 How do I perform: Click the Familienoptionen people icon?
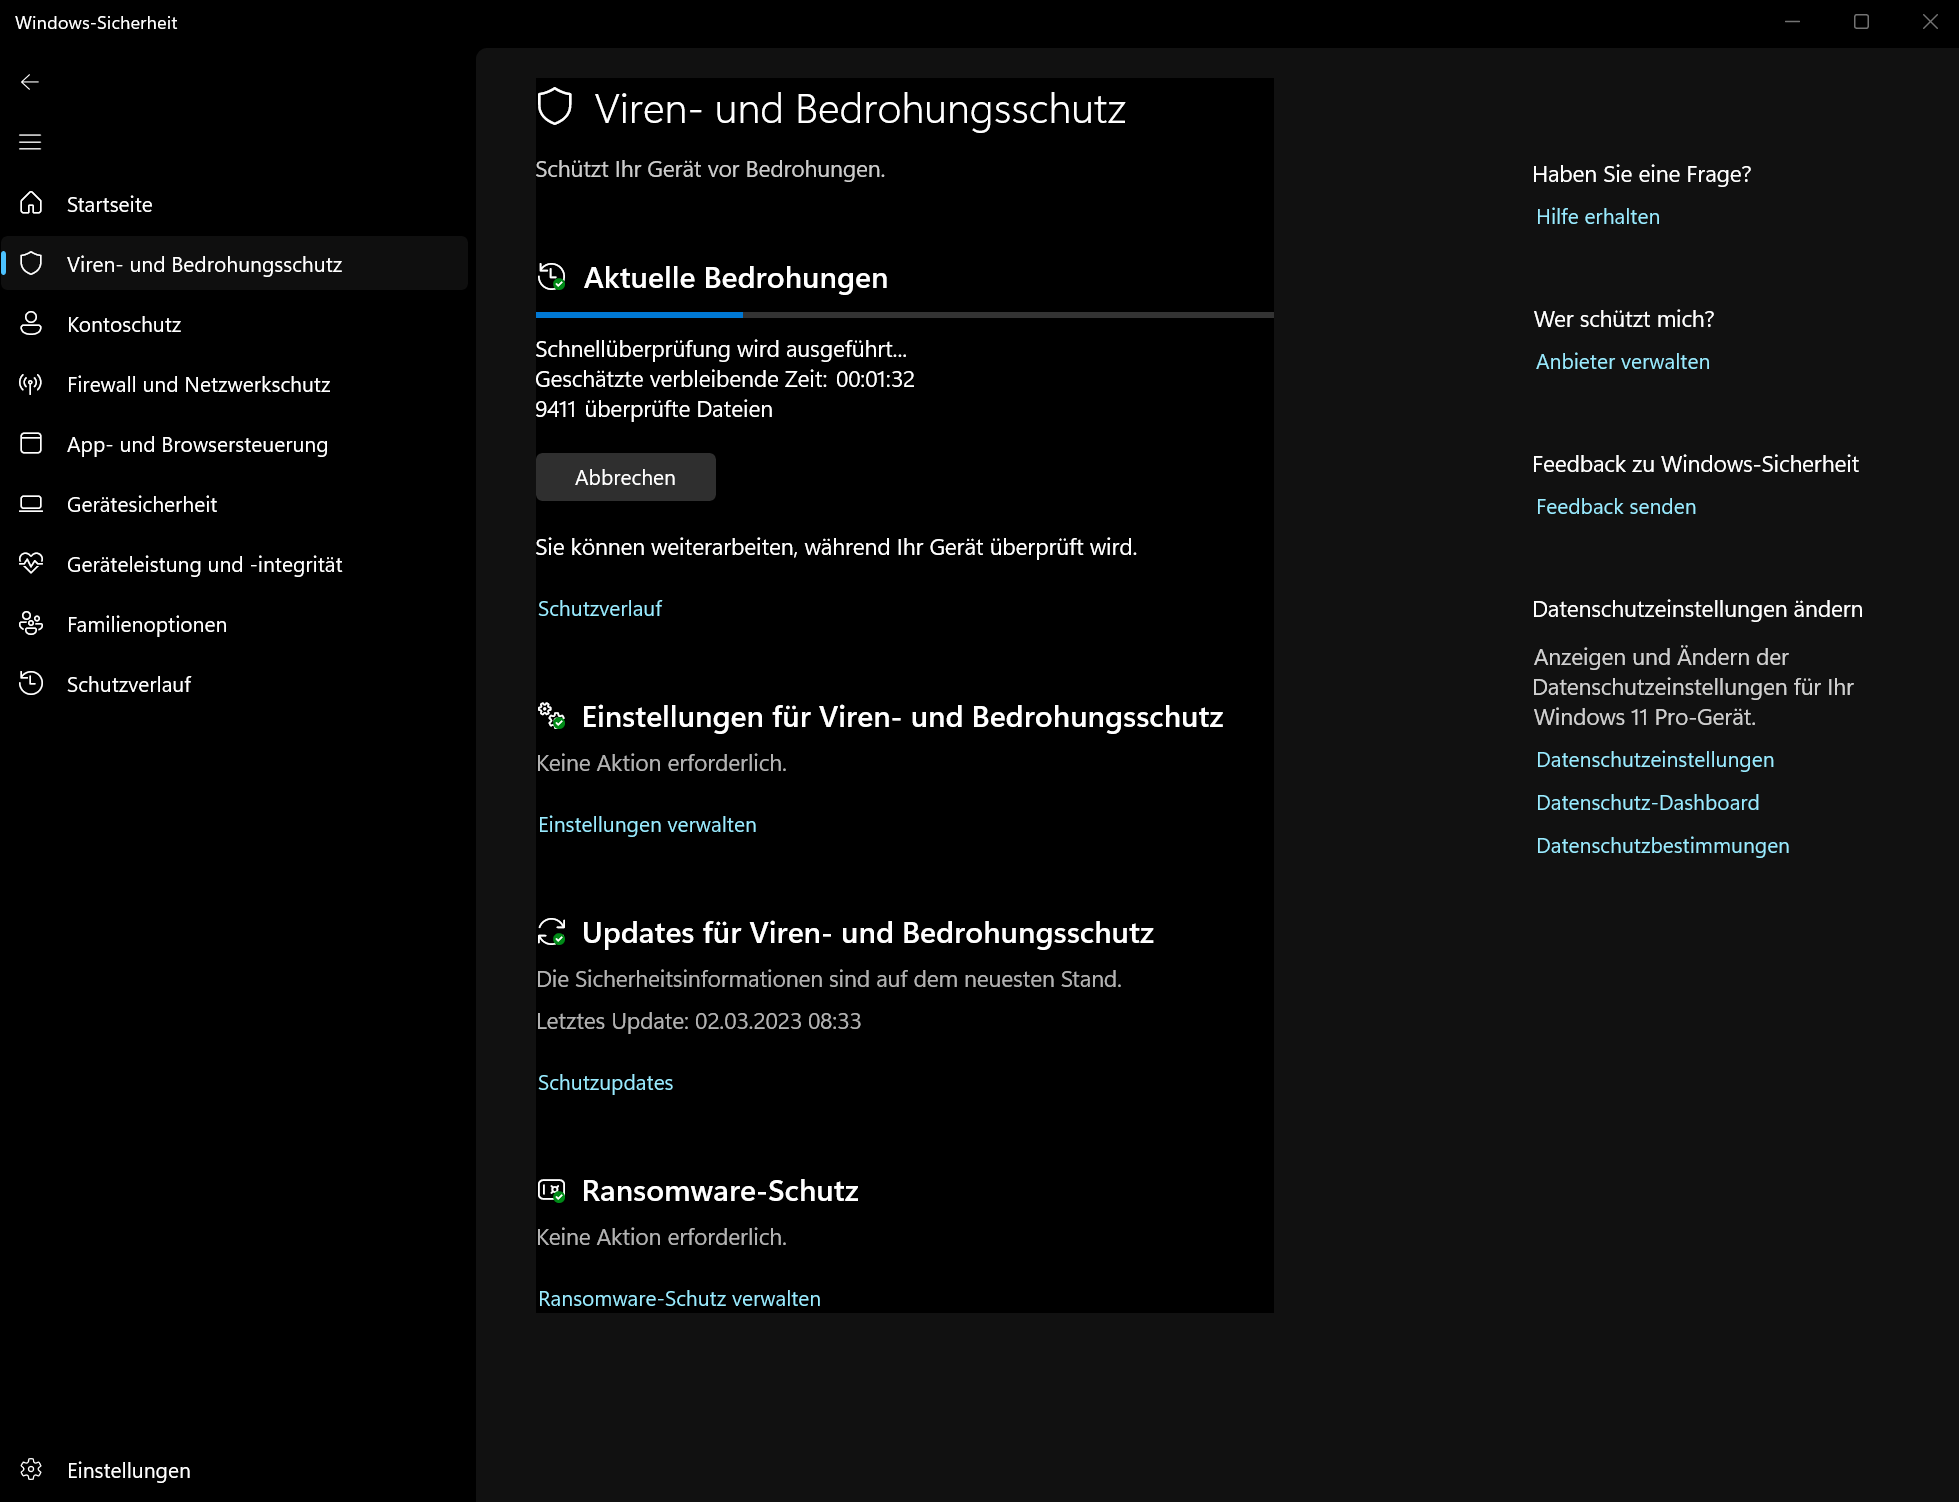(x=31, y=623)
